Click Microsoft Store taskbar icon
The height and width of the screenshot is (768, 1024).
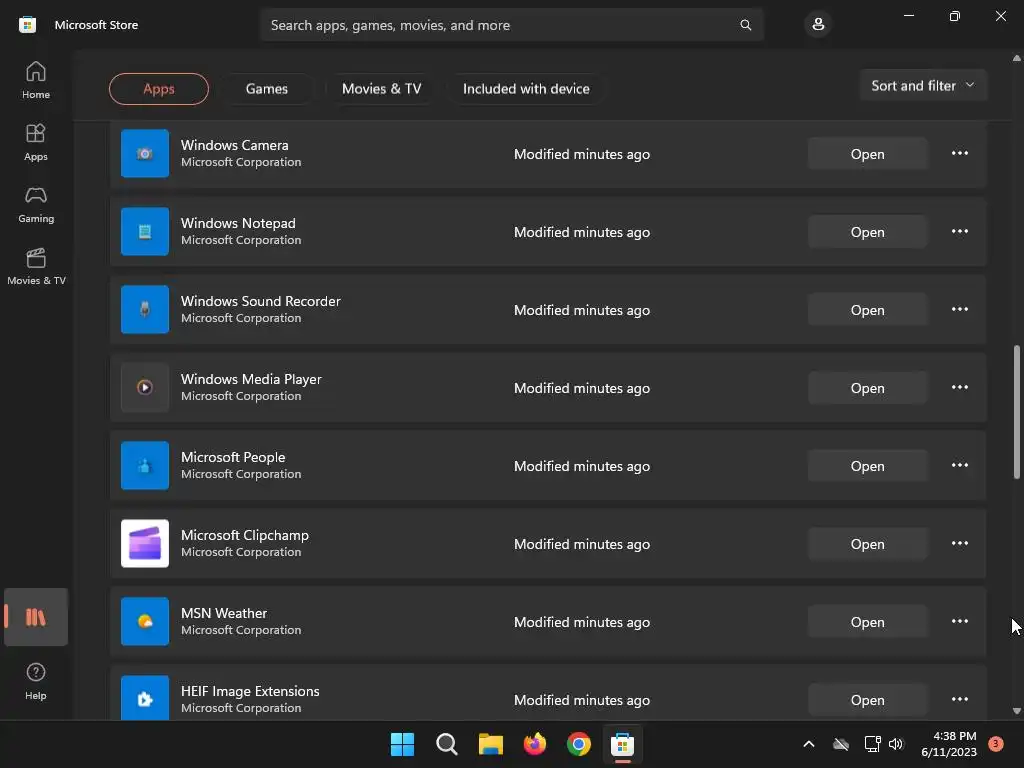[622, 744]
